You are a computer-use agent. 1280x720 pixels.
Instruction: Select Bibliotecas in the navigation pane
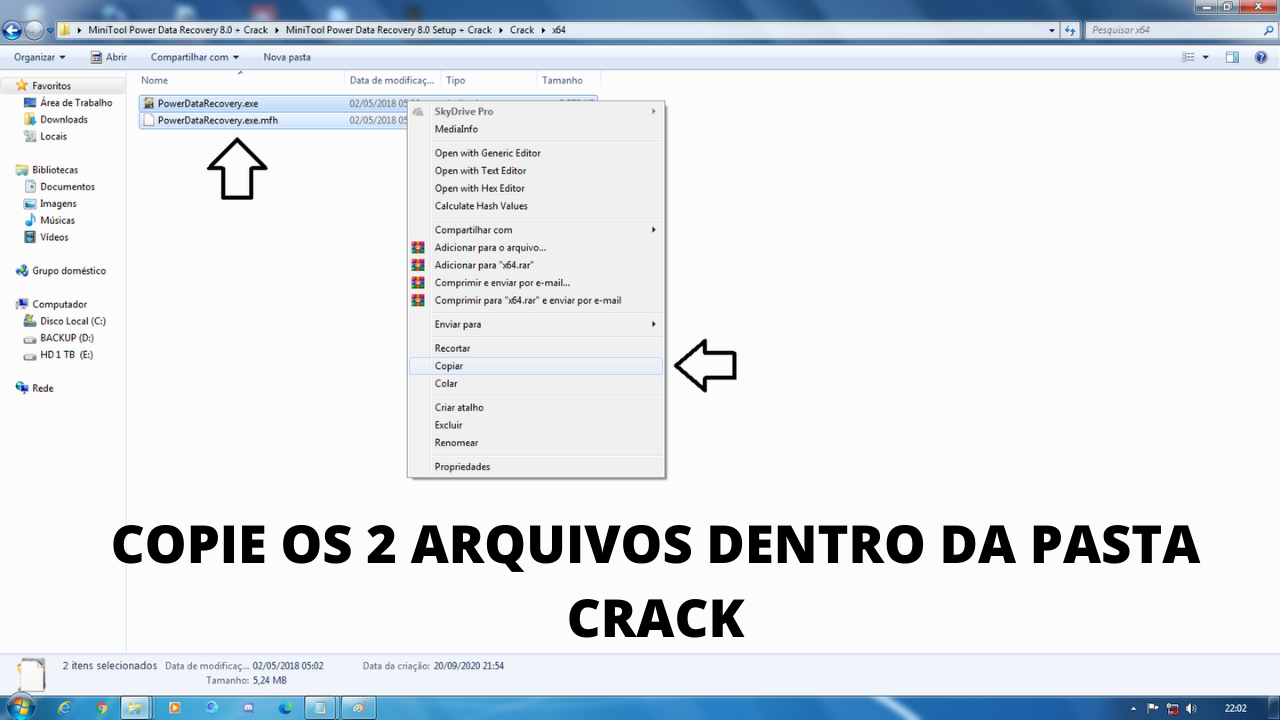[55, 170]
